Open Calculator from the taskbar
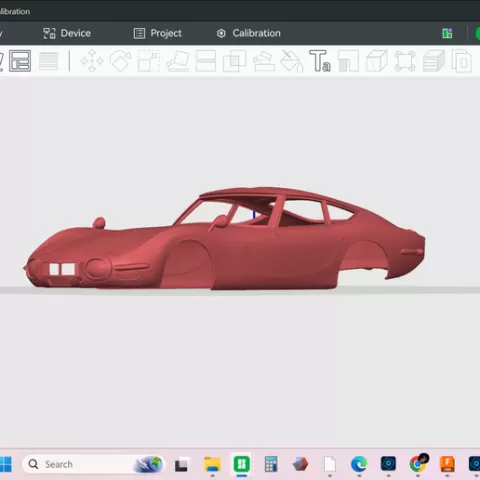480x480 pixels. pyautogui.click(x=271, y=464)
